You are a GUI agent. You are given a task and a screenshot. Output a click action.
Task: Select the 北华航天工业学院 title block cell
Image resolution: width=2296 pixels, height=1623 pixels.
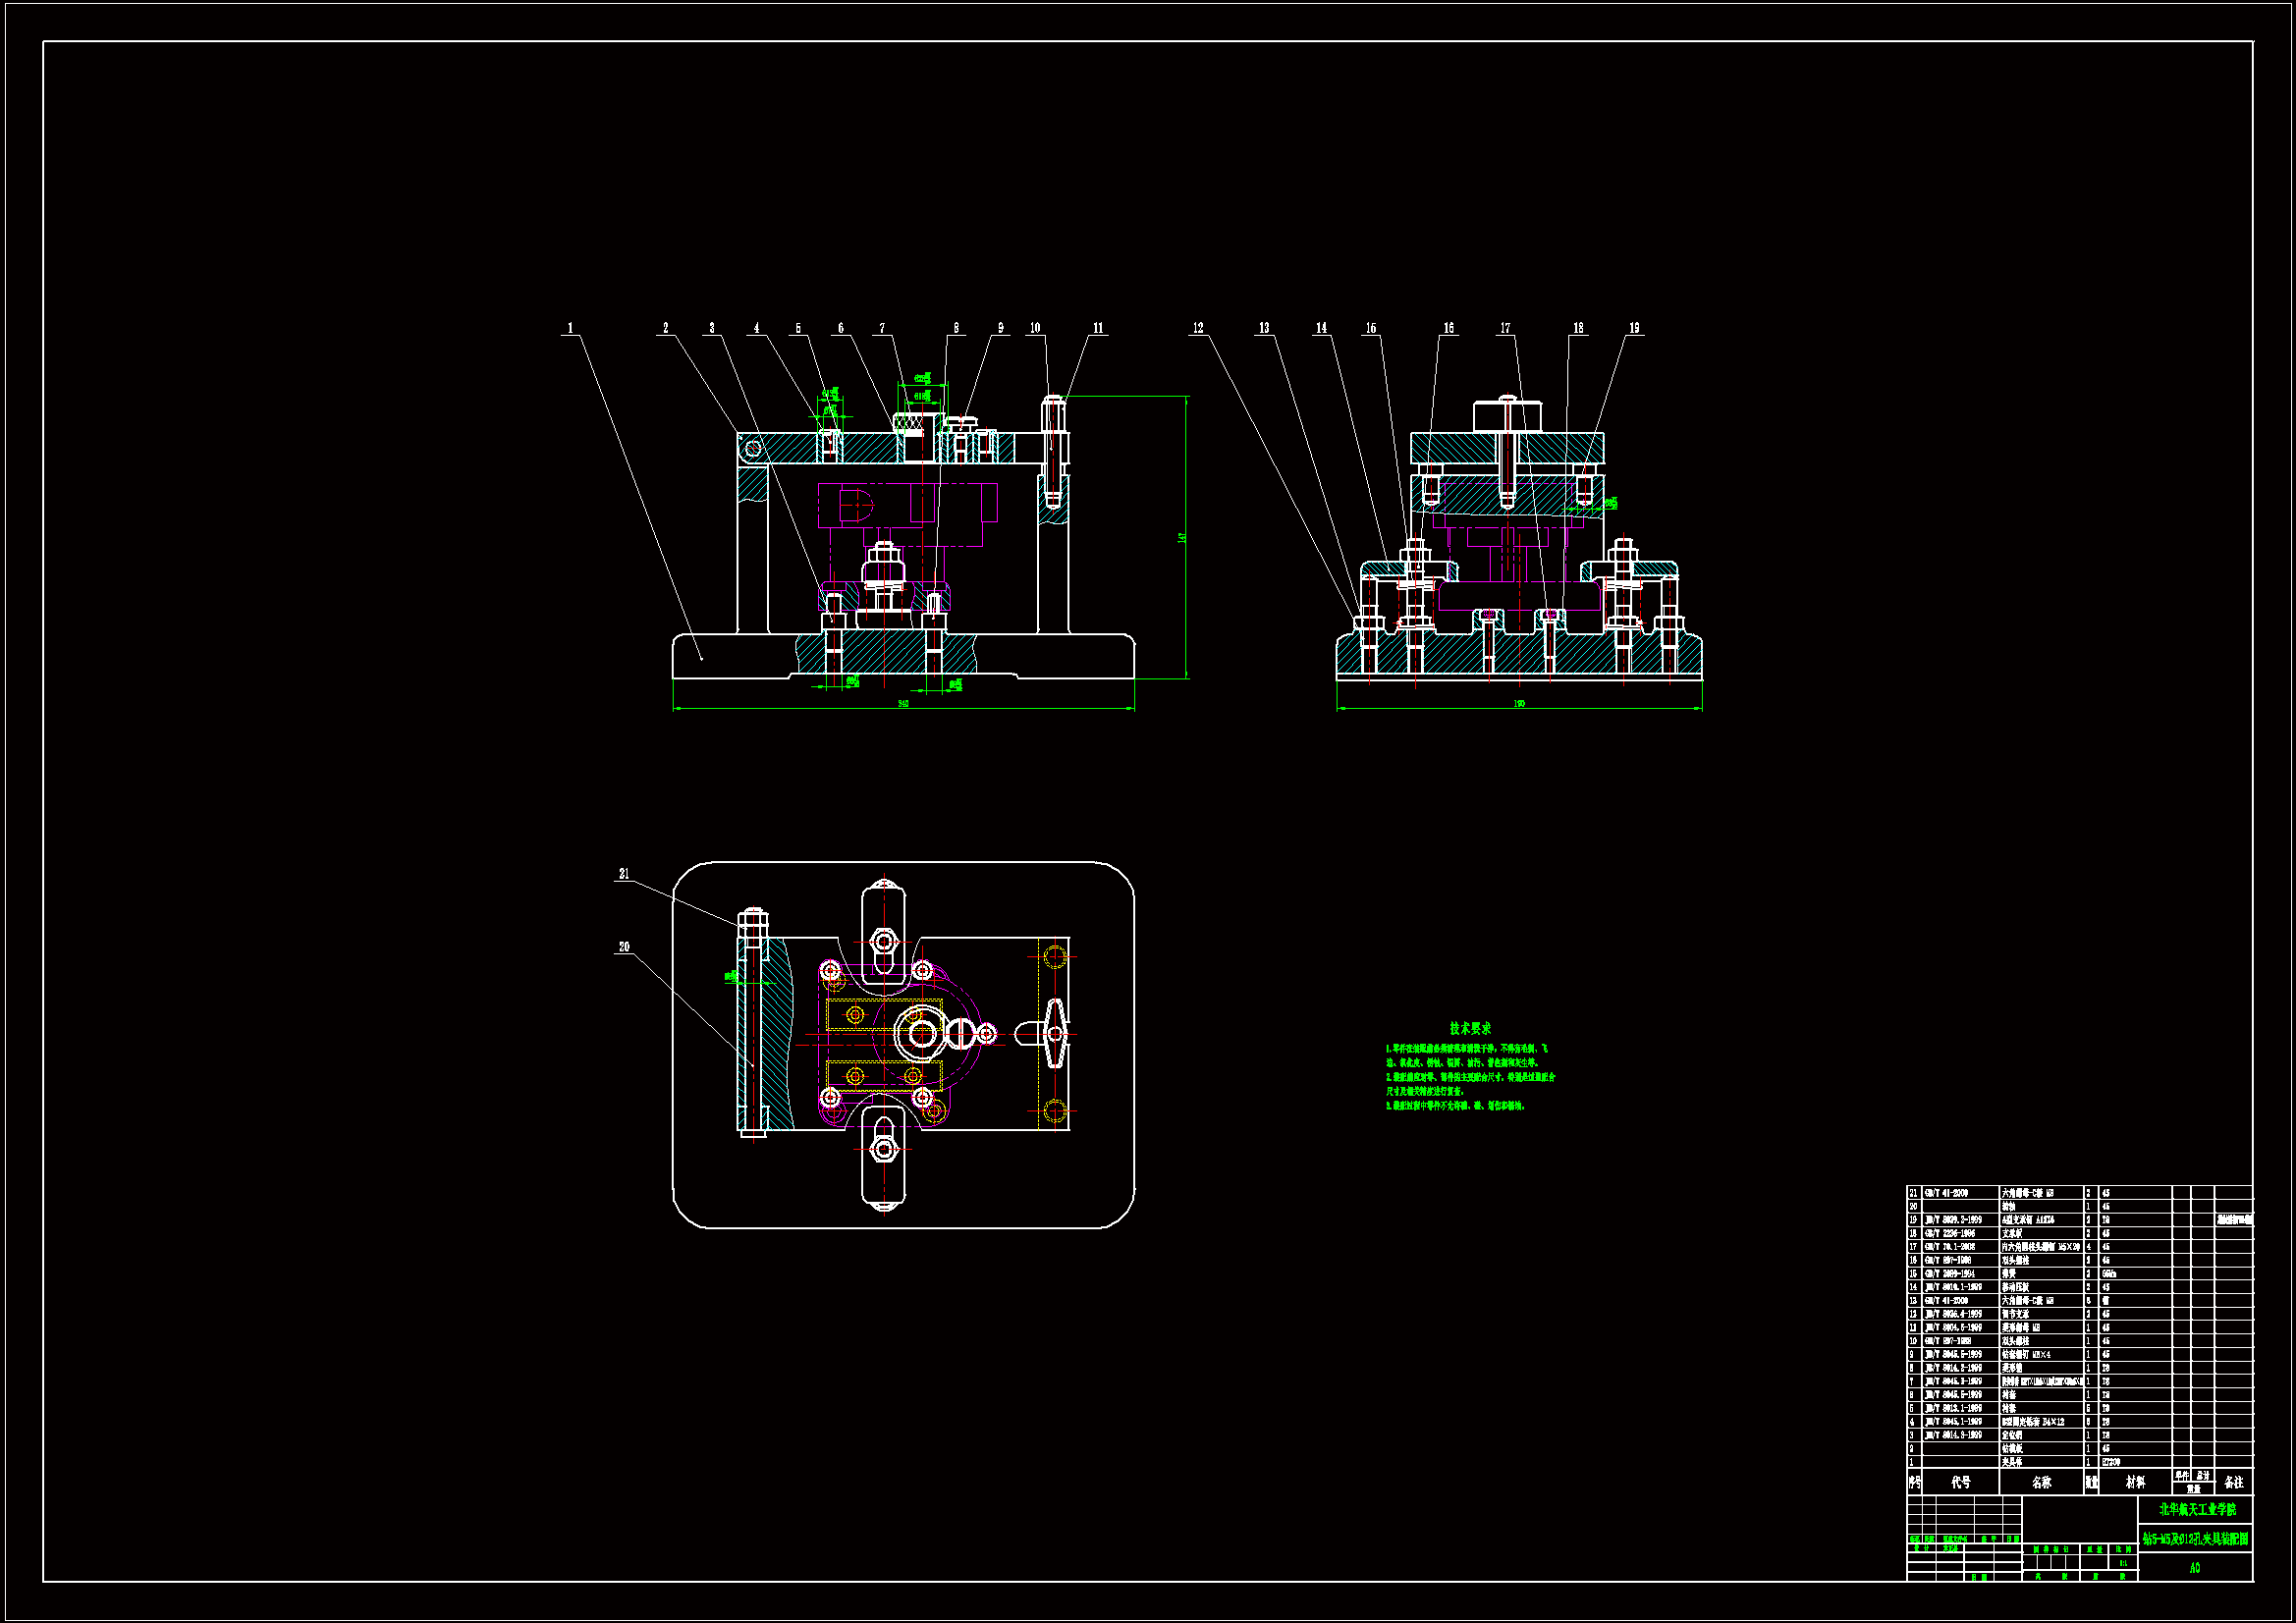pyautogui.click(x=2196, y=1509)
